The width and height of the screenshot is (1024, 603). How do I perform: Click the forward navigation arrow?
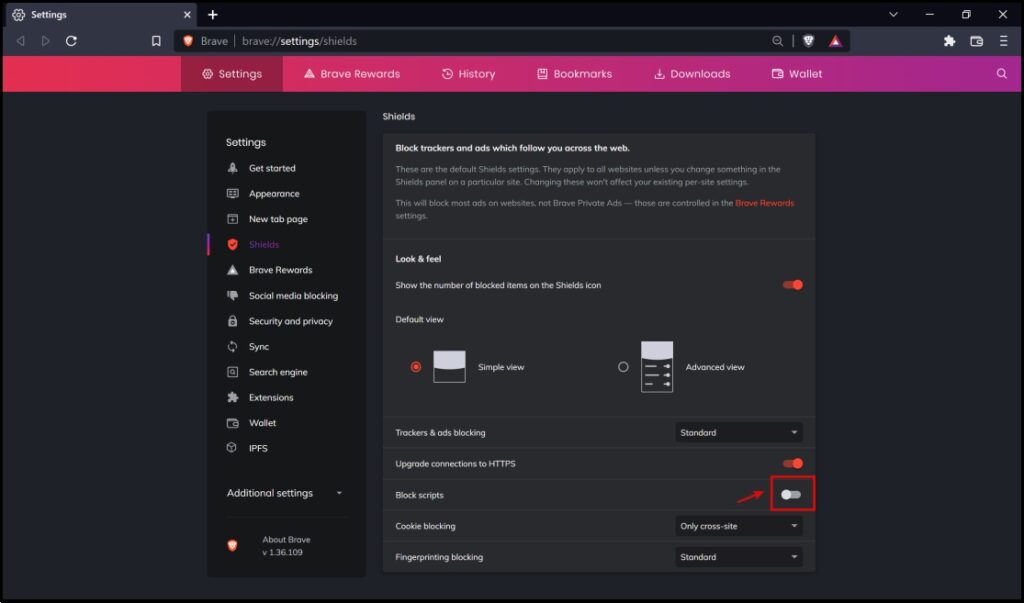click(45, 41)
